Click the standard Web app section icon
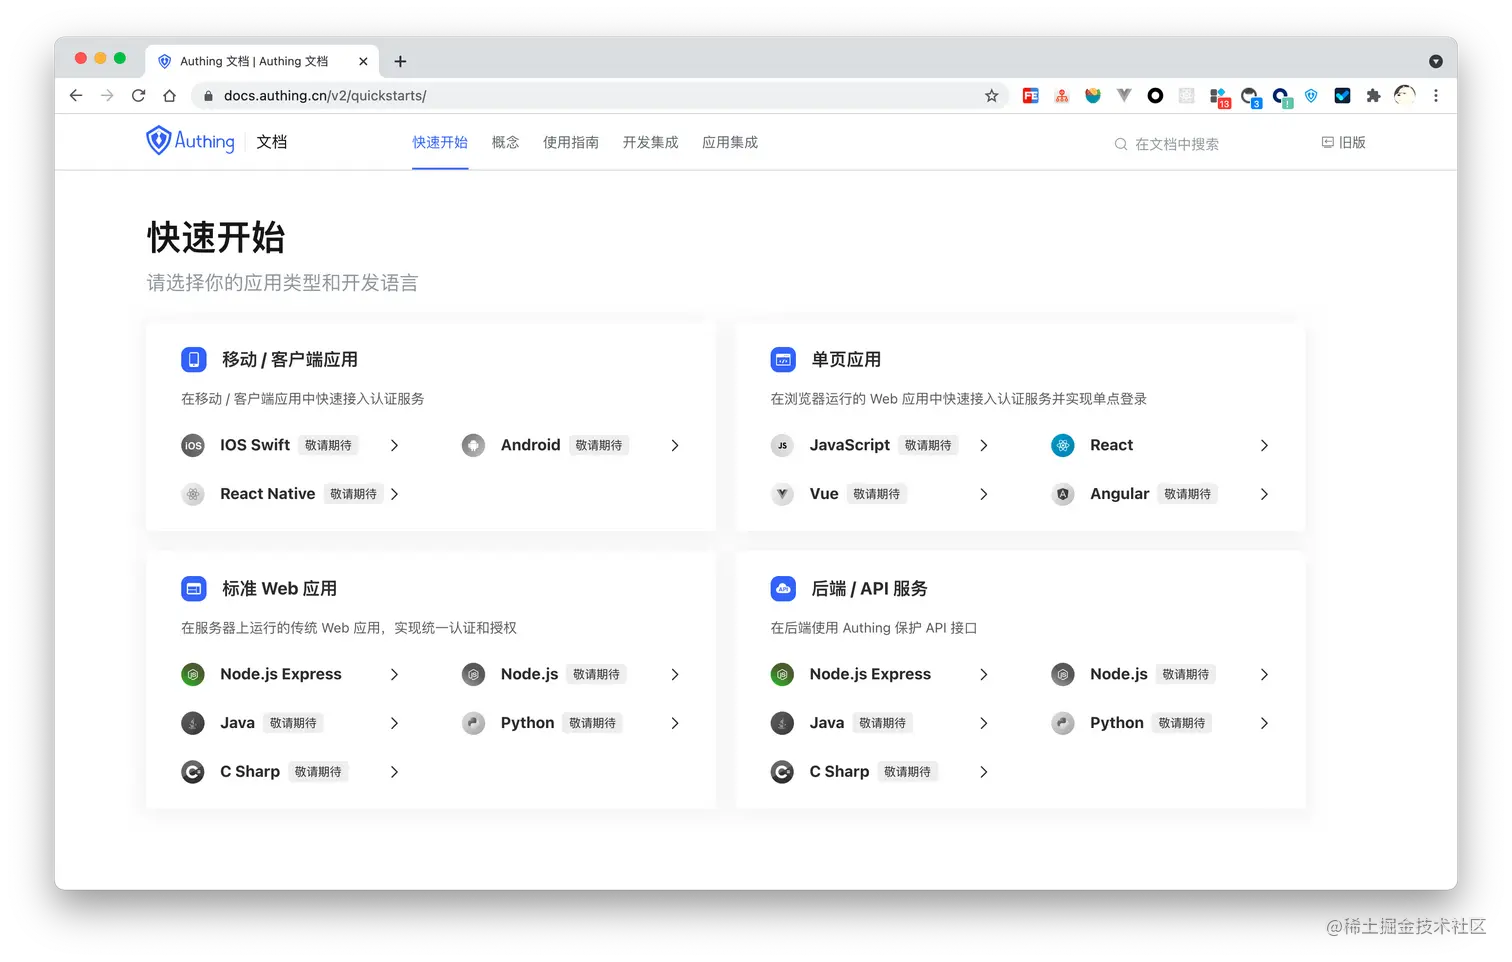This screenshot has width=1512, height=962. 194,589
